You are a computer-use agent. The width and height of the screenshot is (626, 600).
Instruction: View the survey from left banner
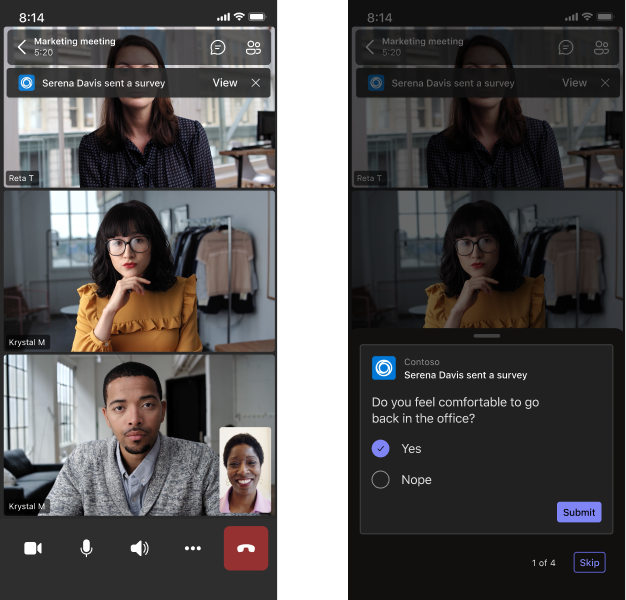coord(225,83)
